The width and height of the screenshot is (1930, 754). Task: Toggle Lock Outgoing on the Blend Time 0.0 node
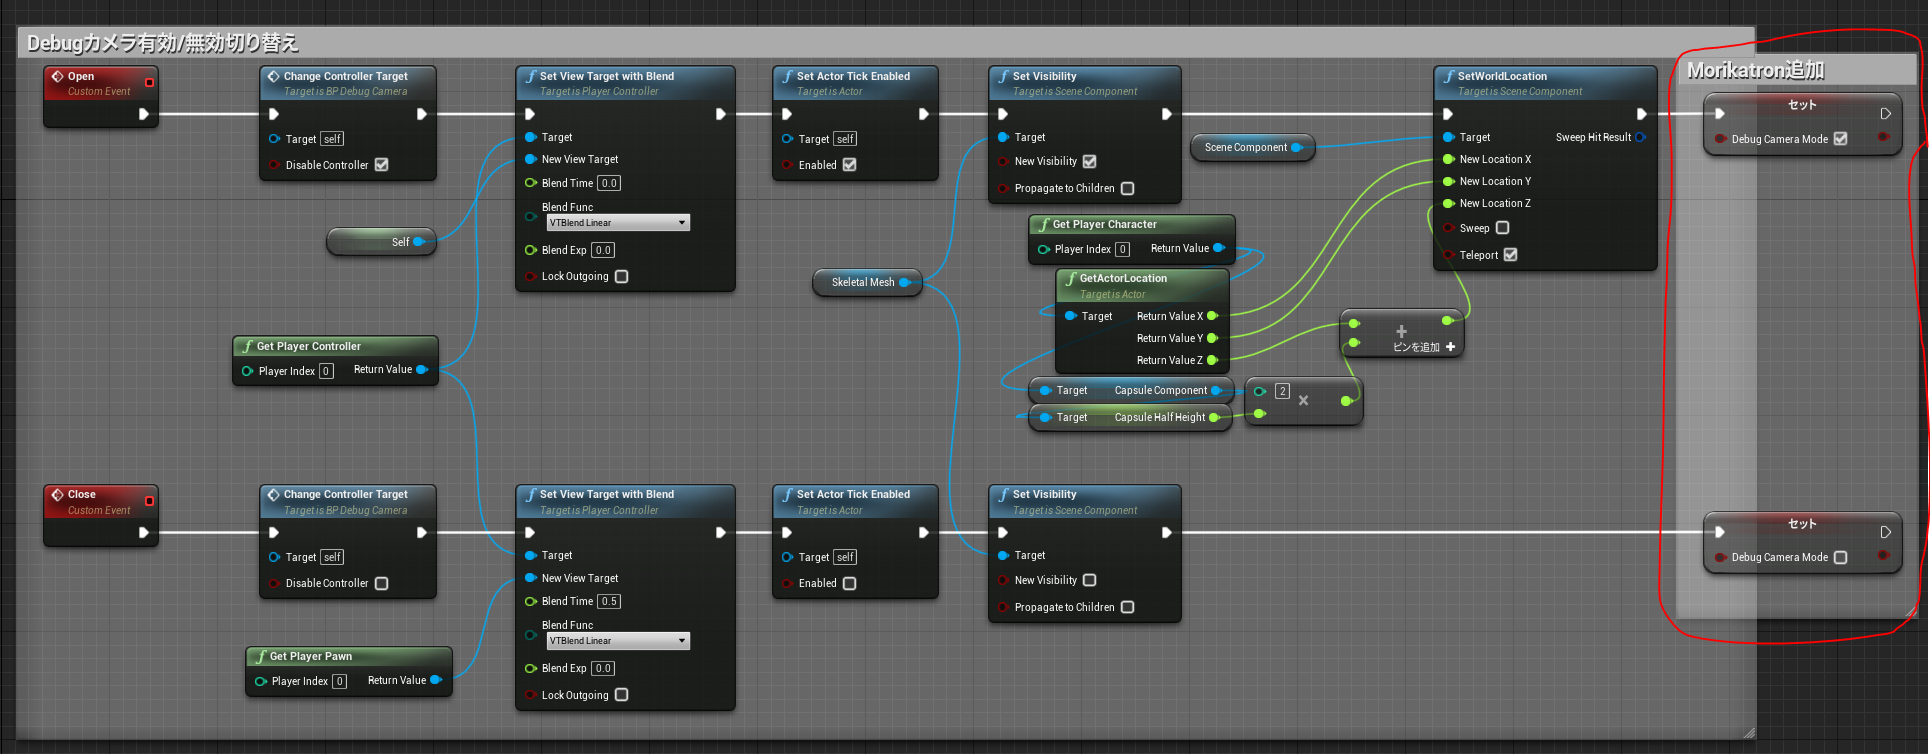coord(621,276)
